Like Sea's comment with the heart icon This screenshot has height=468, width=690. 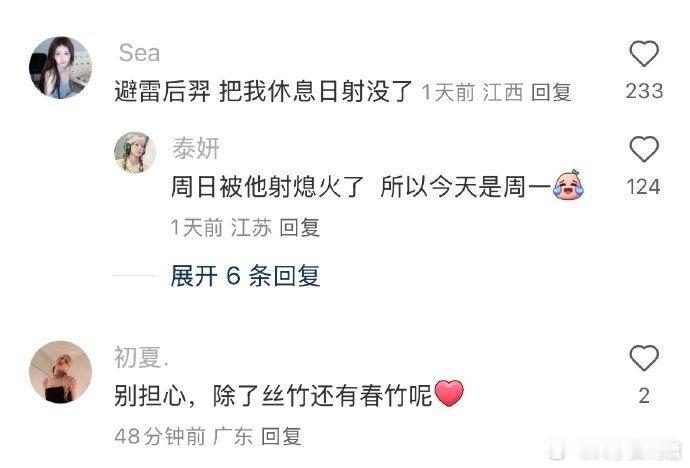pyautogui.click(x=644, y=54)
